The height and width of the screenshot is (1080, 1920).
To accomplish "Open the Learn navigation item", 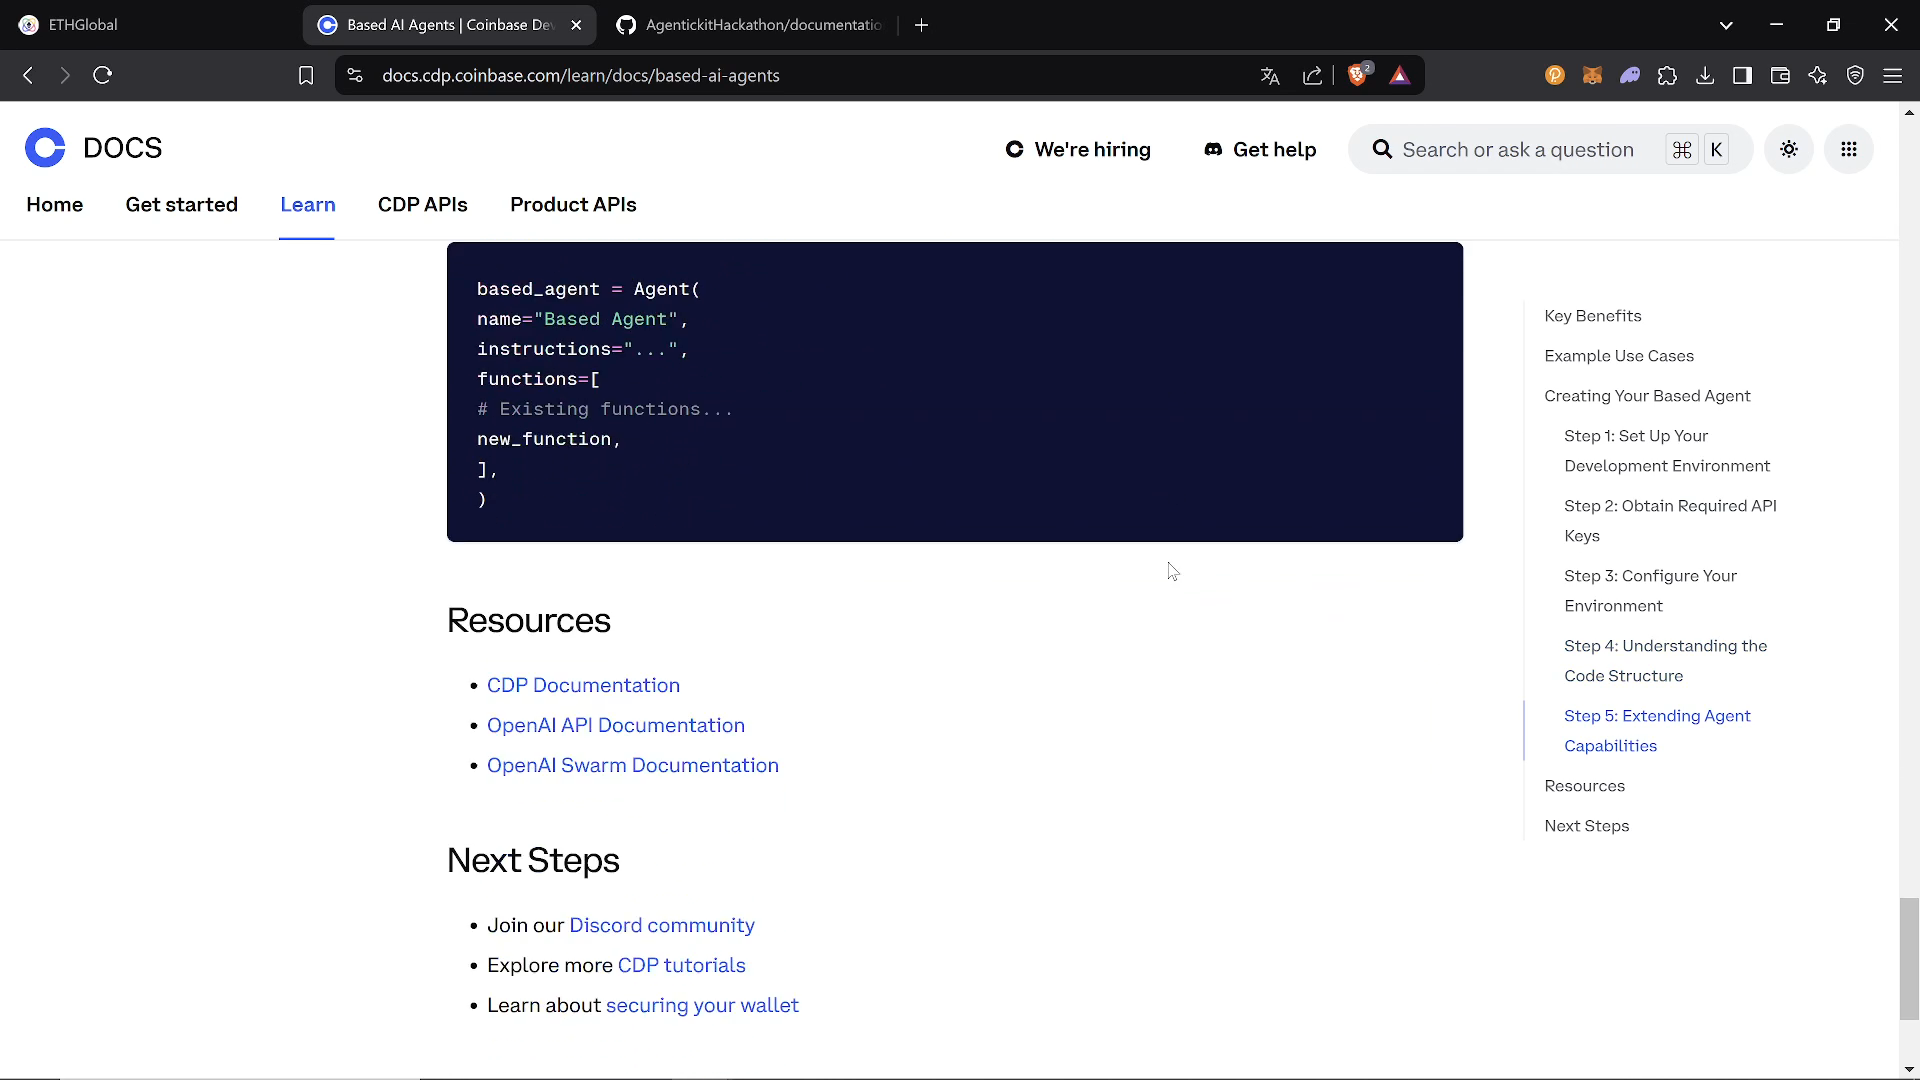I will click(308, 204).
